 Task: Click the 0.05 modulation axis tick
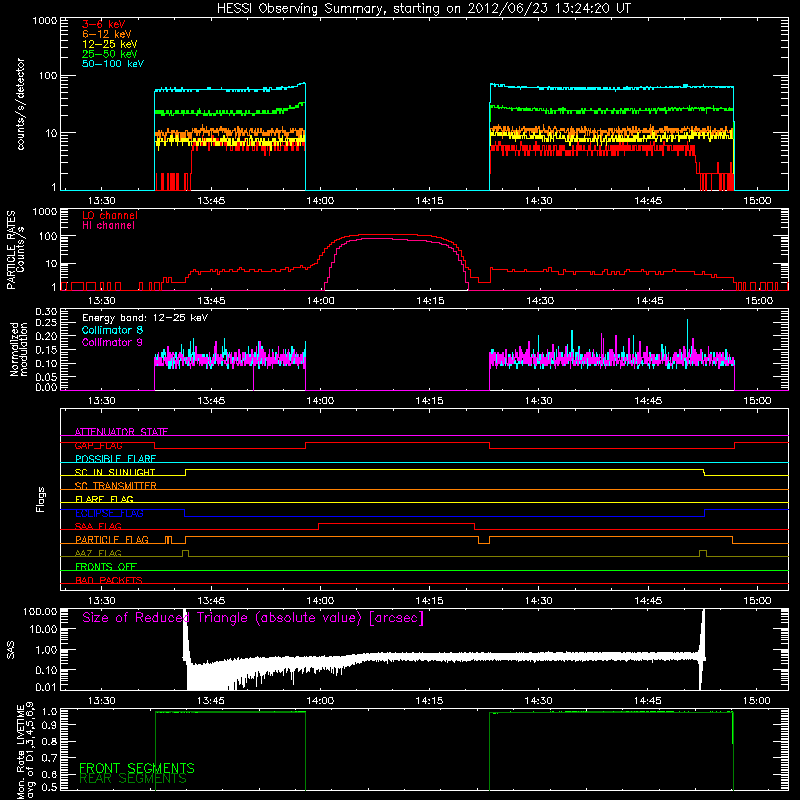click(x=45, y=377)
